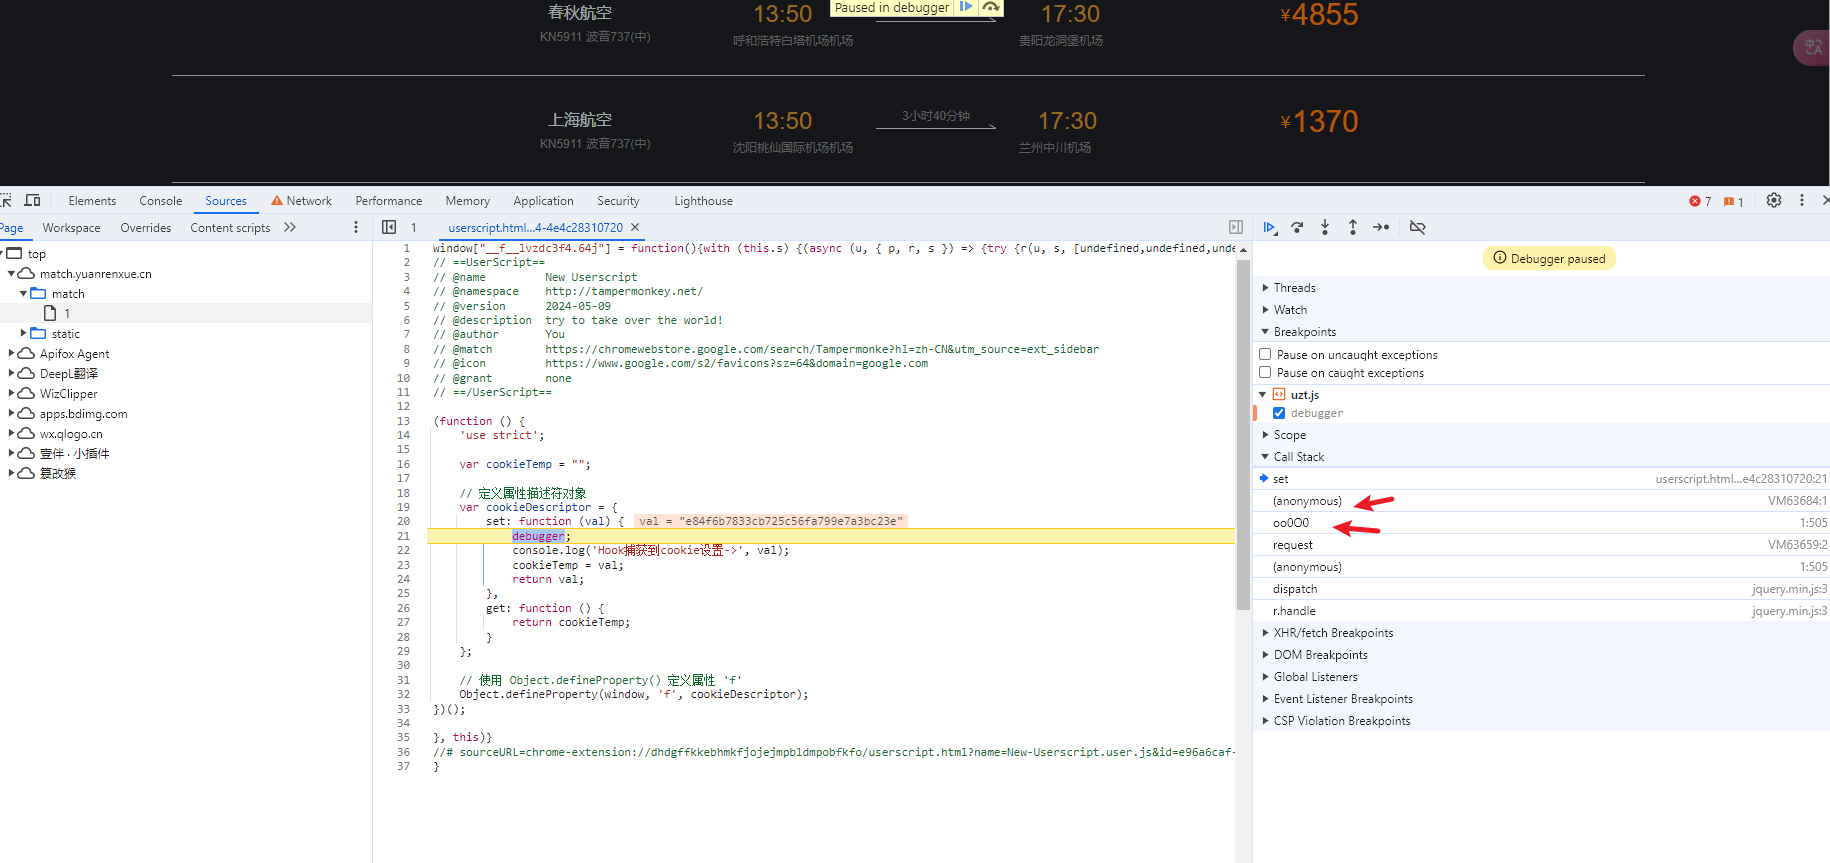The width and height of the screenshot is (1830, 863).
Task: Close the userscript.html file tab
Action: [635, 227]
